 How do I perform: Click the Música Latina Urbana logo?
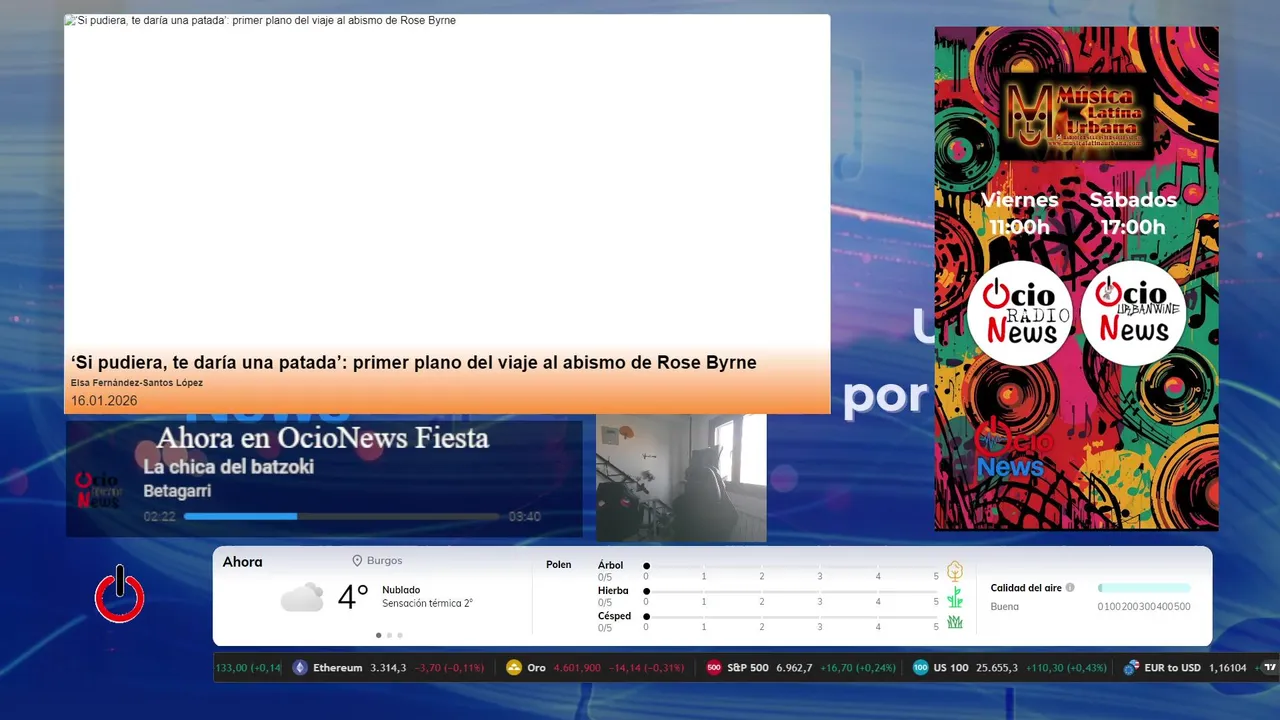1076,116
